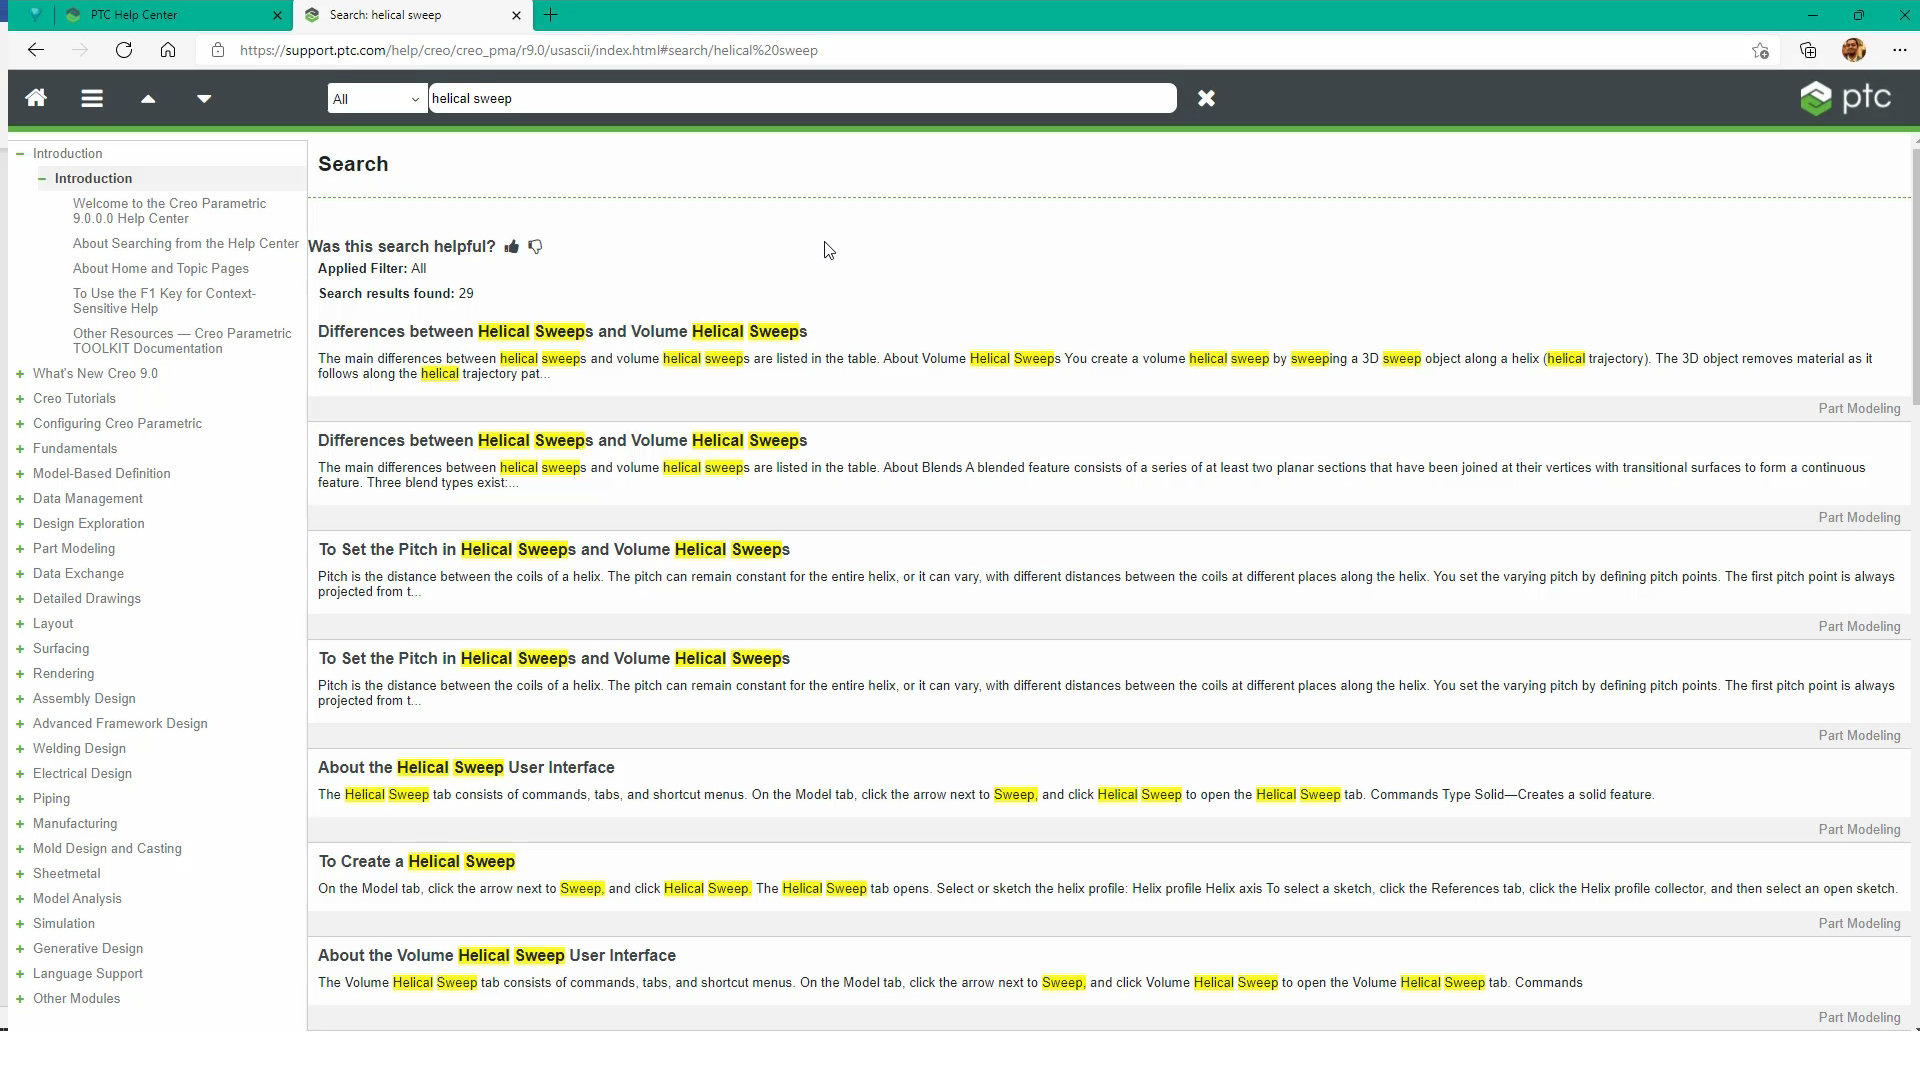Open About Searching from the Help Center
The image size is (1920, 1080).
point(186,243)
